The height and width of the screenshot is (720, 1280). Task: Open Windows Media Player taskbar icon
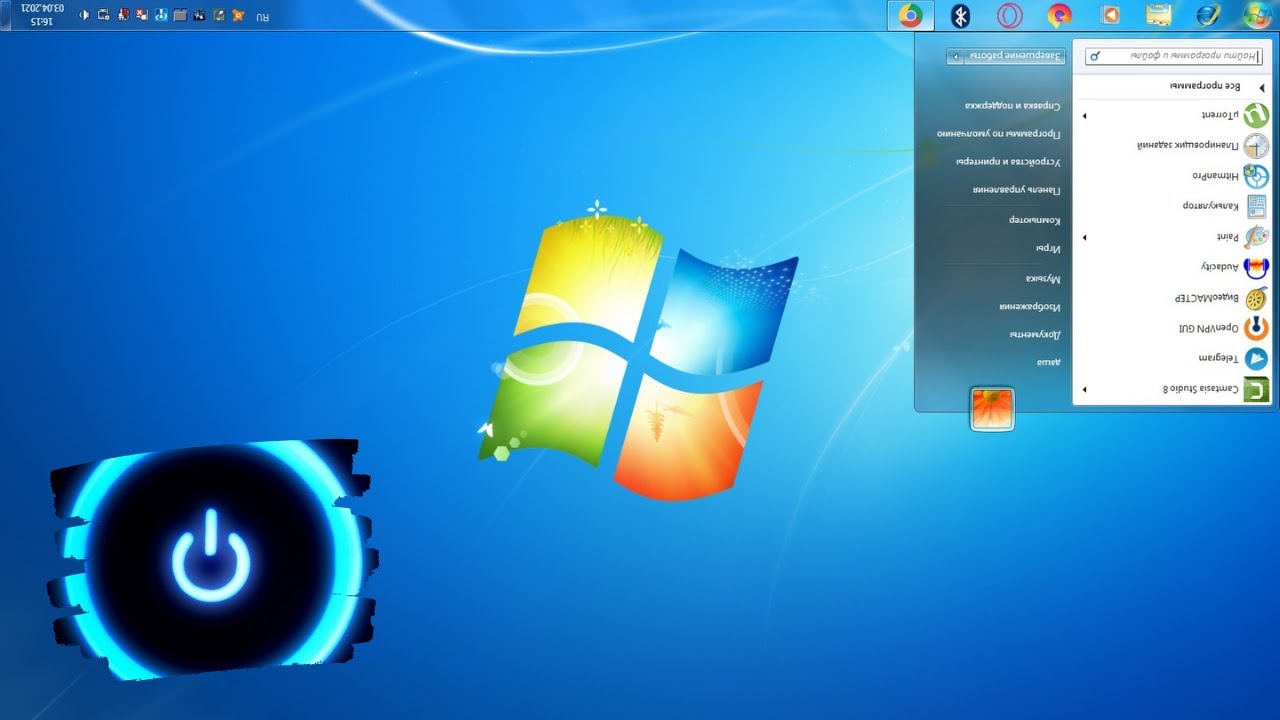tap(1110, 15)
